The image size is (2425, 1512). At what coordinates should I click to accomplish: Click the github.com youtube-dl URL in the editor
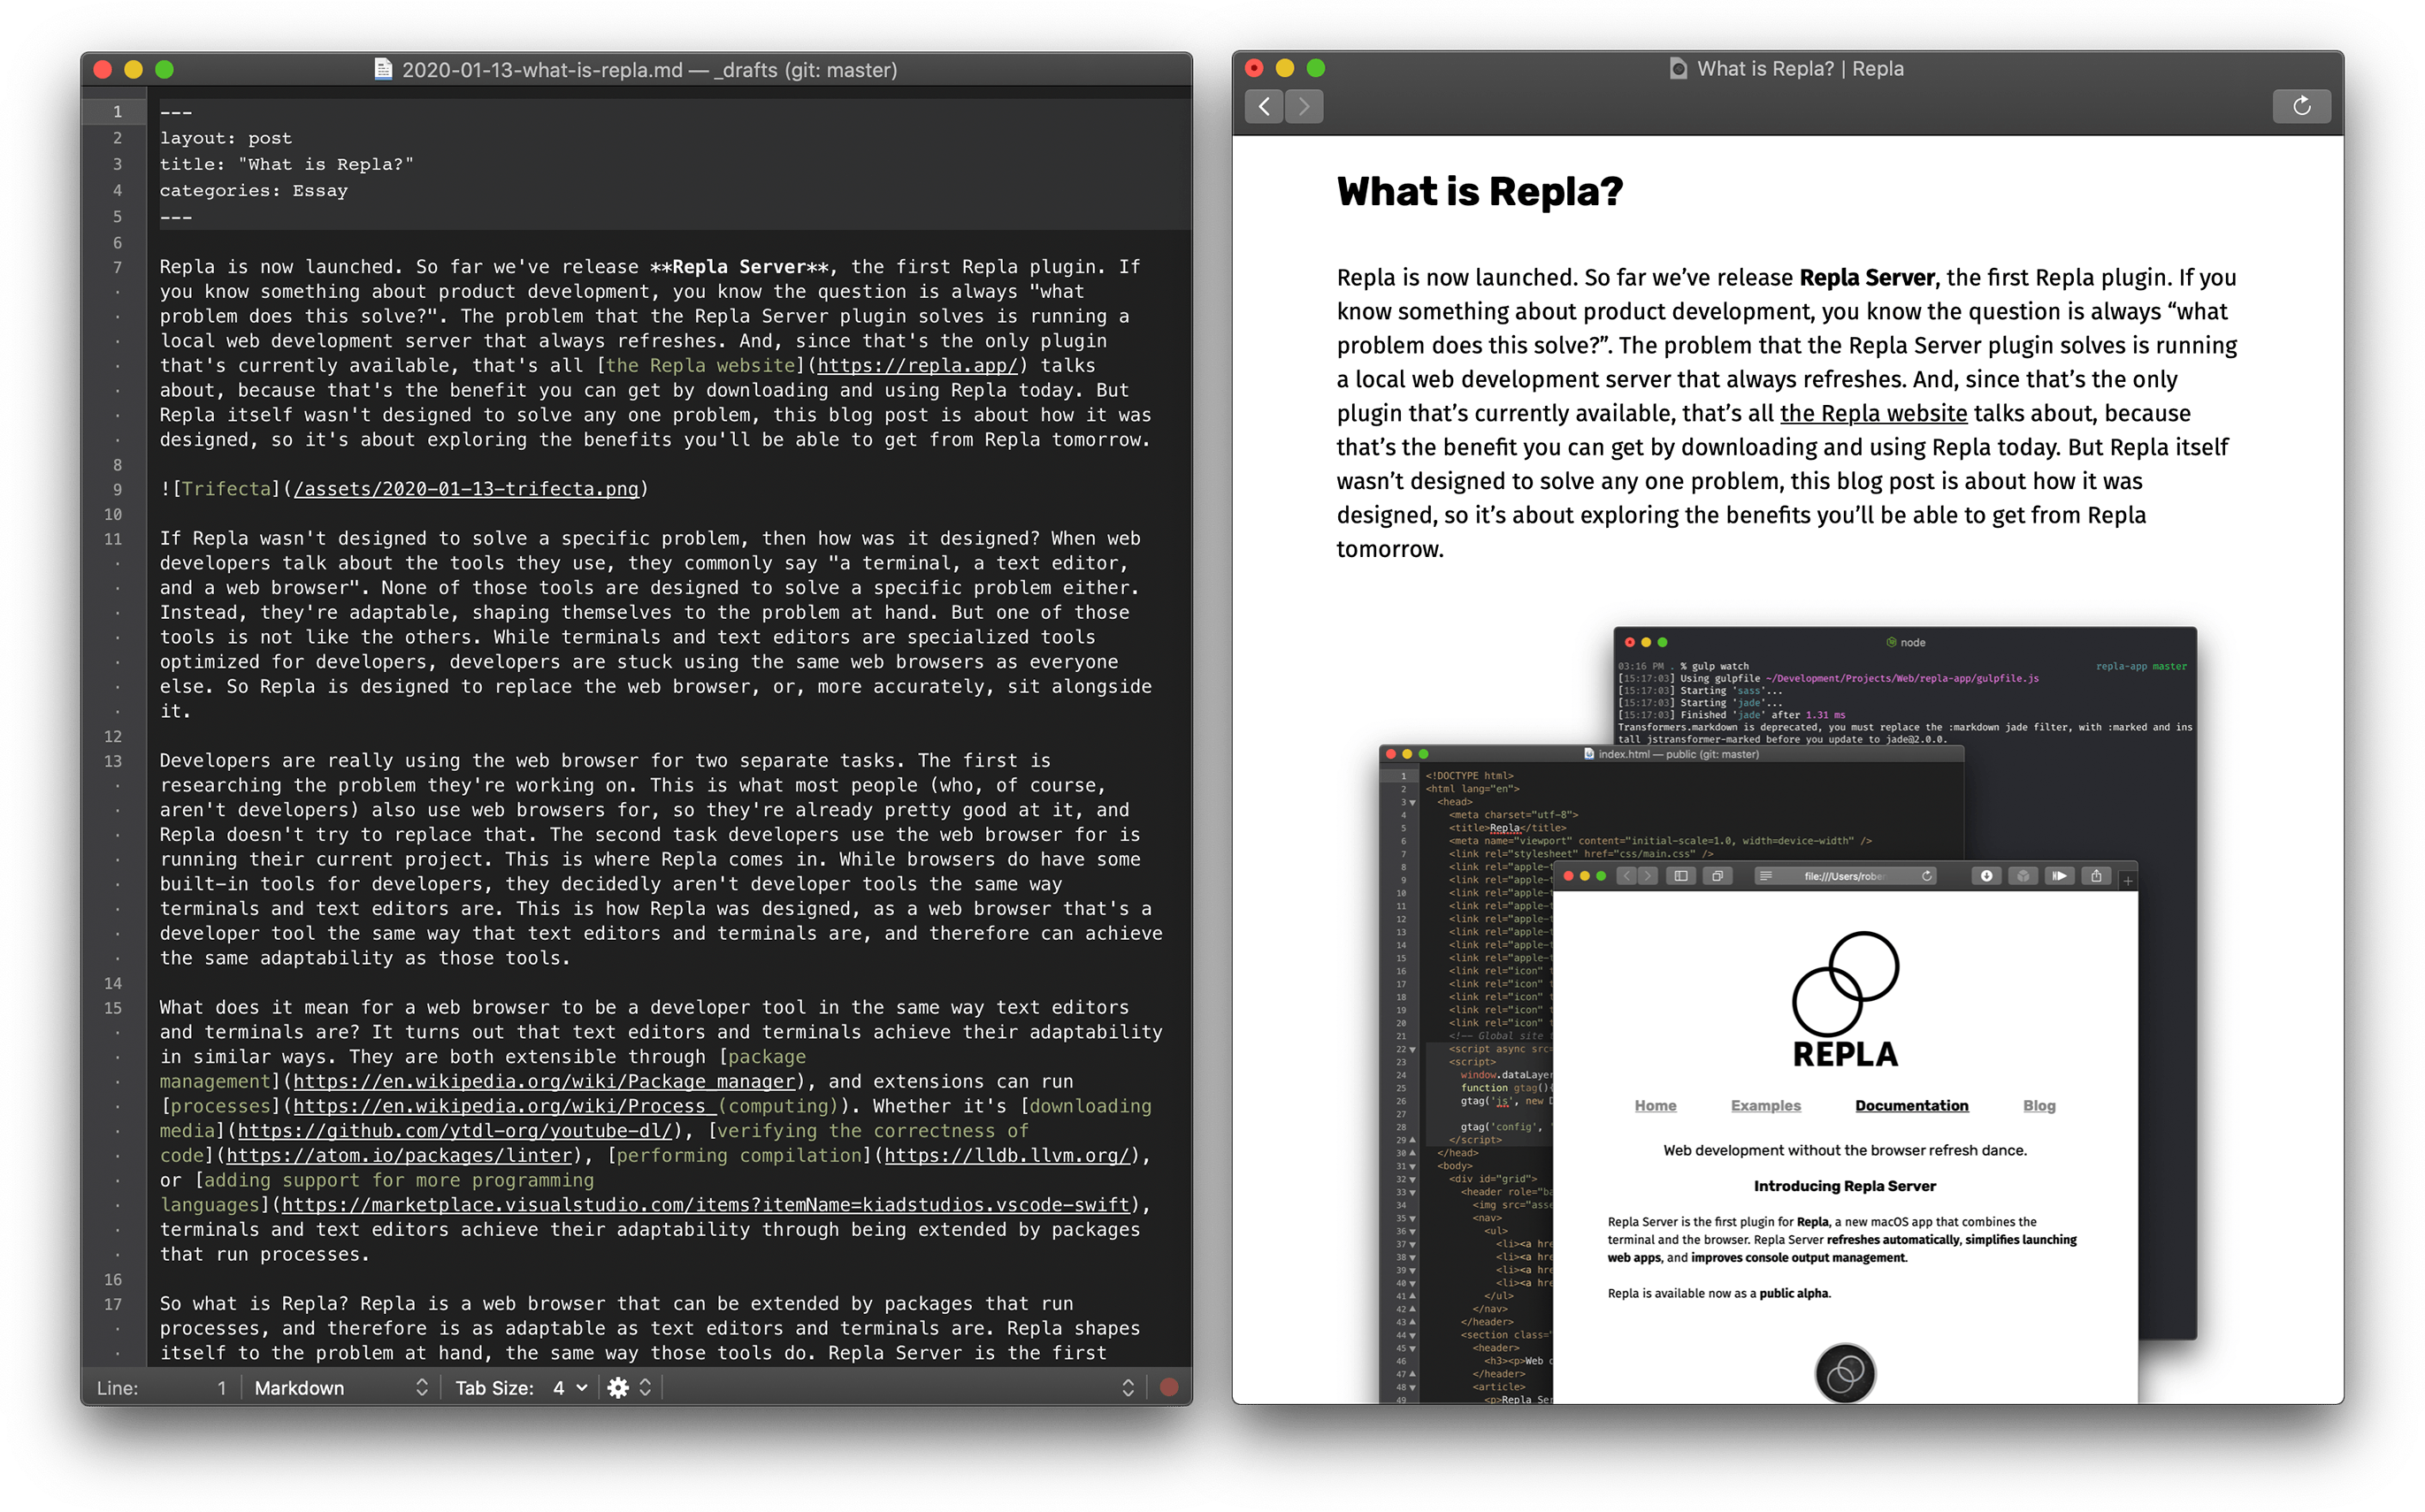point(455,1130)
